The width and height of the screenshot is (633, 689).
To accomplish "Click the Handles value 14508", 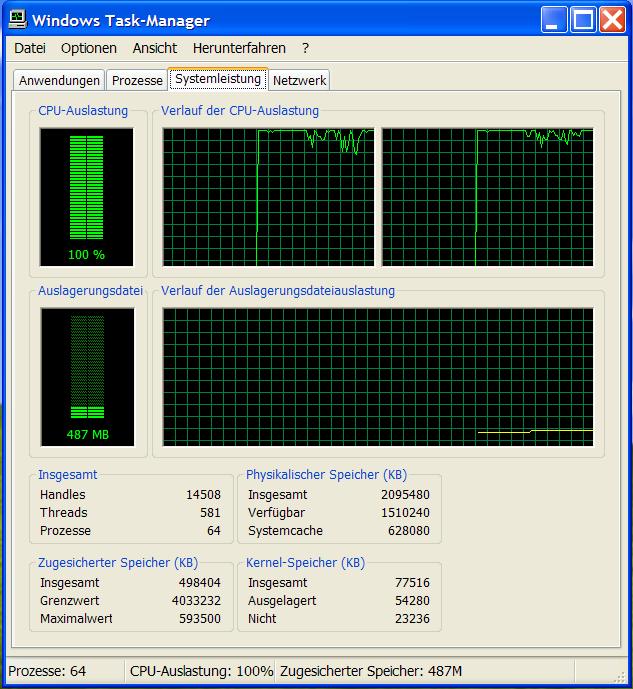I will [x=203, y=495].
